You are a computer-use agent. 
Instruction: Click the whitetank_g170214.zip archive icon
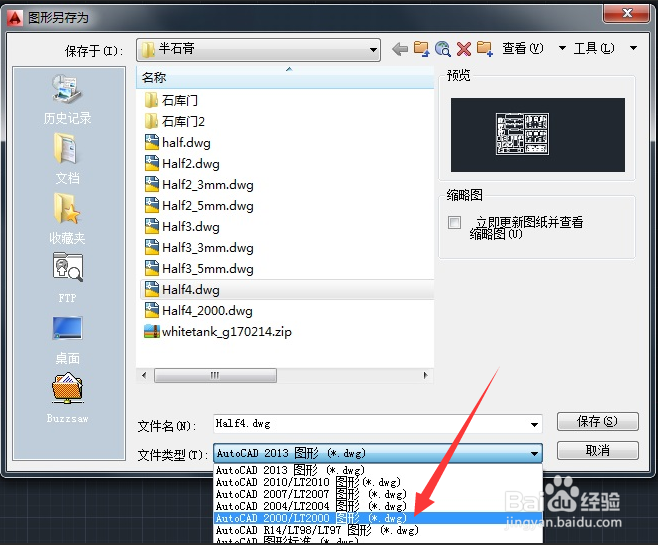(151, 331)
